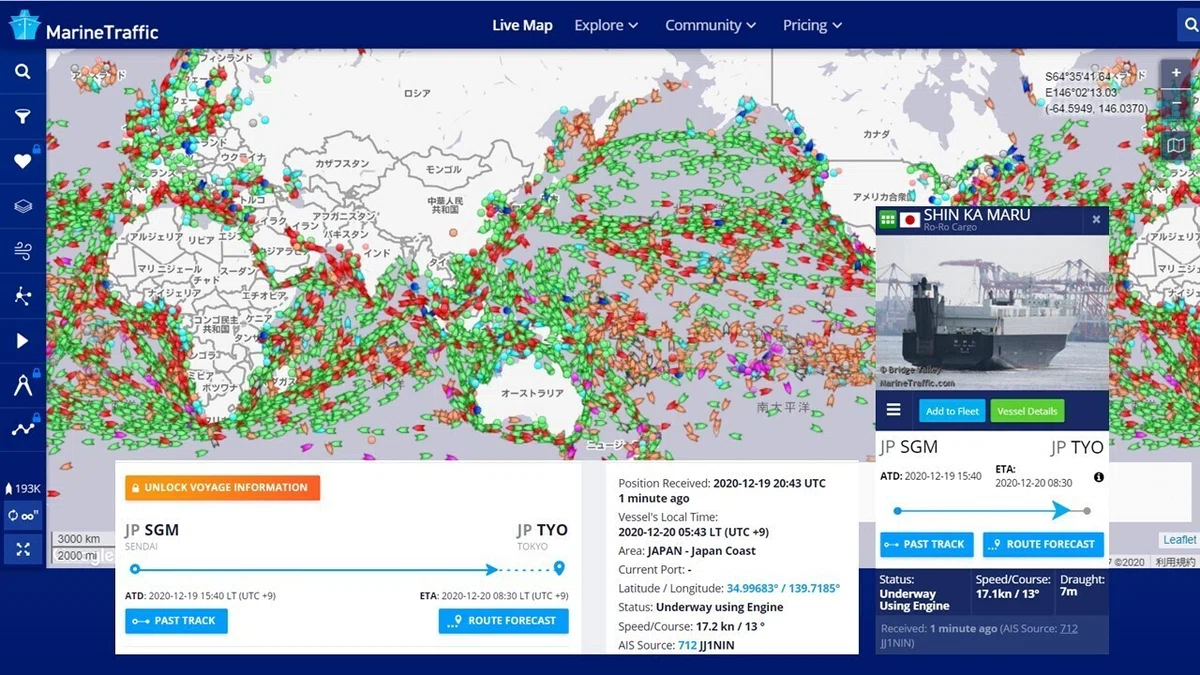Viewport: 1200px width, 675px height.
Task: Zoom out with the minus button
Action: pos(1176,105)
